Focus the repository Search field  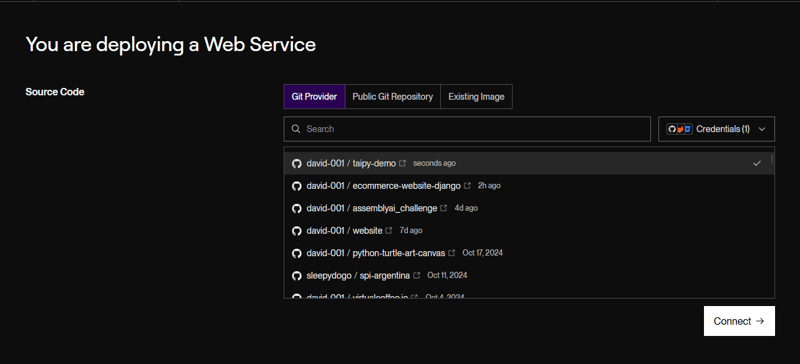[x=467, y=129]
